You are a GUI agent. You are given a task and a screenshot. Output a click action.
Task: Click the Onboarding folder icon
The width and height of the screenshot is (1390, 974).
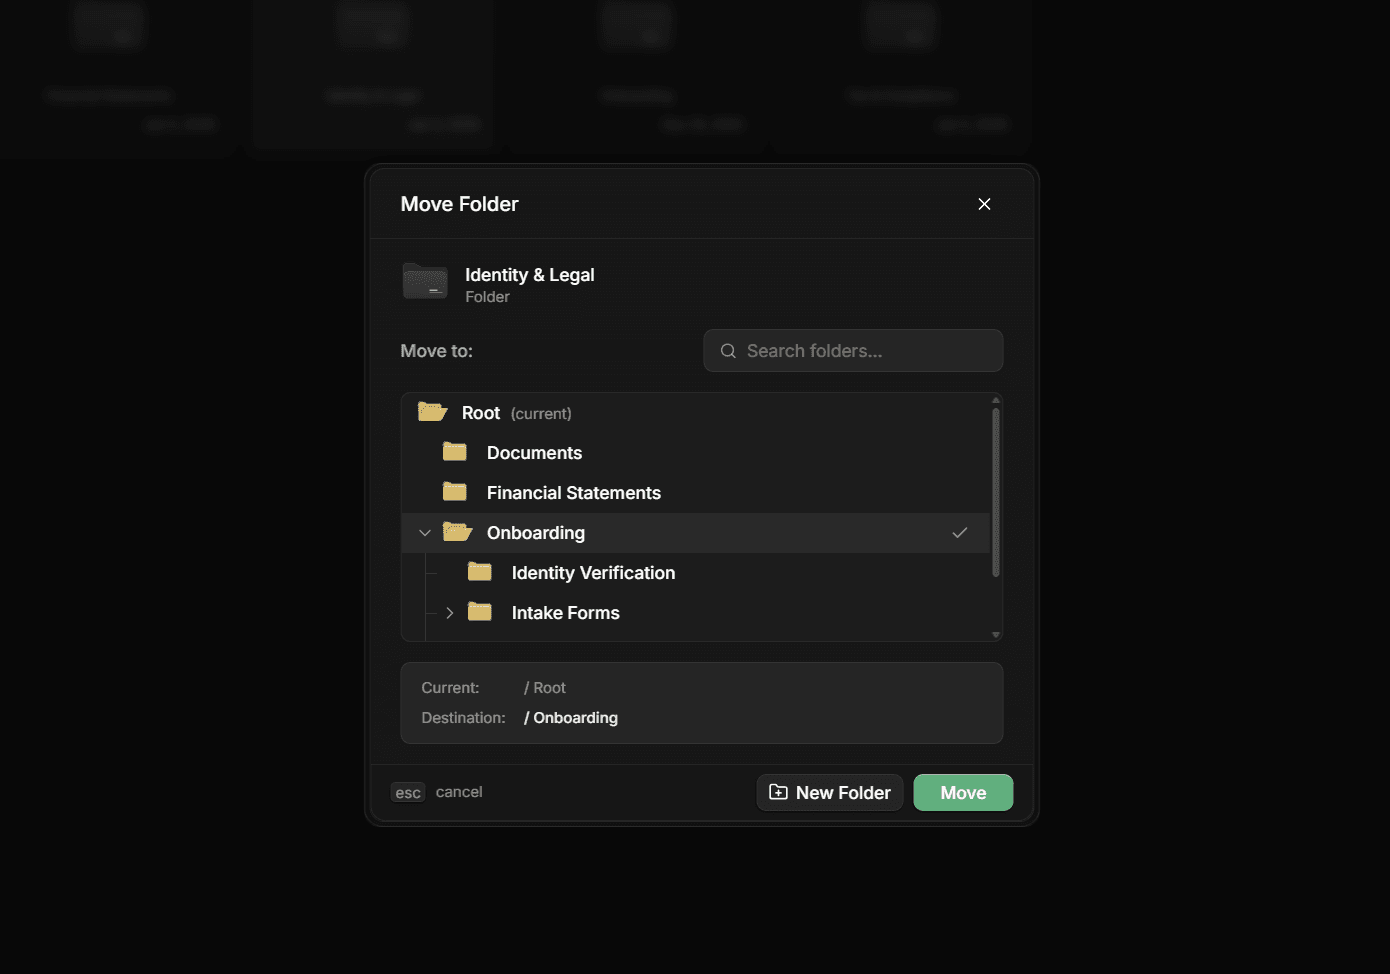pos(457,531)
